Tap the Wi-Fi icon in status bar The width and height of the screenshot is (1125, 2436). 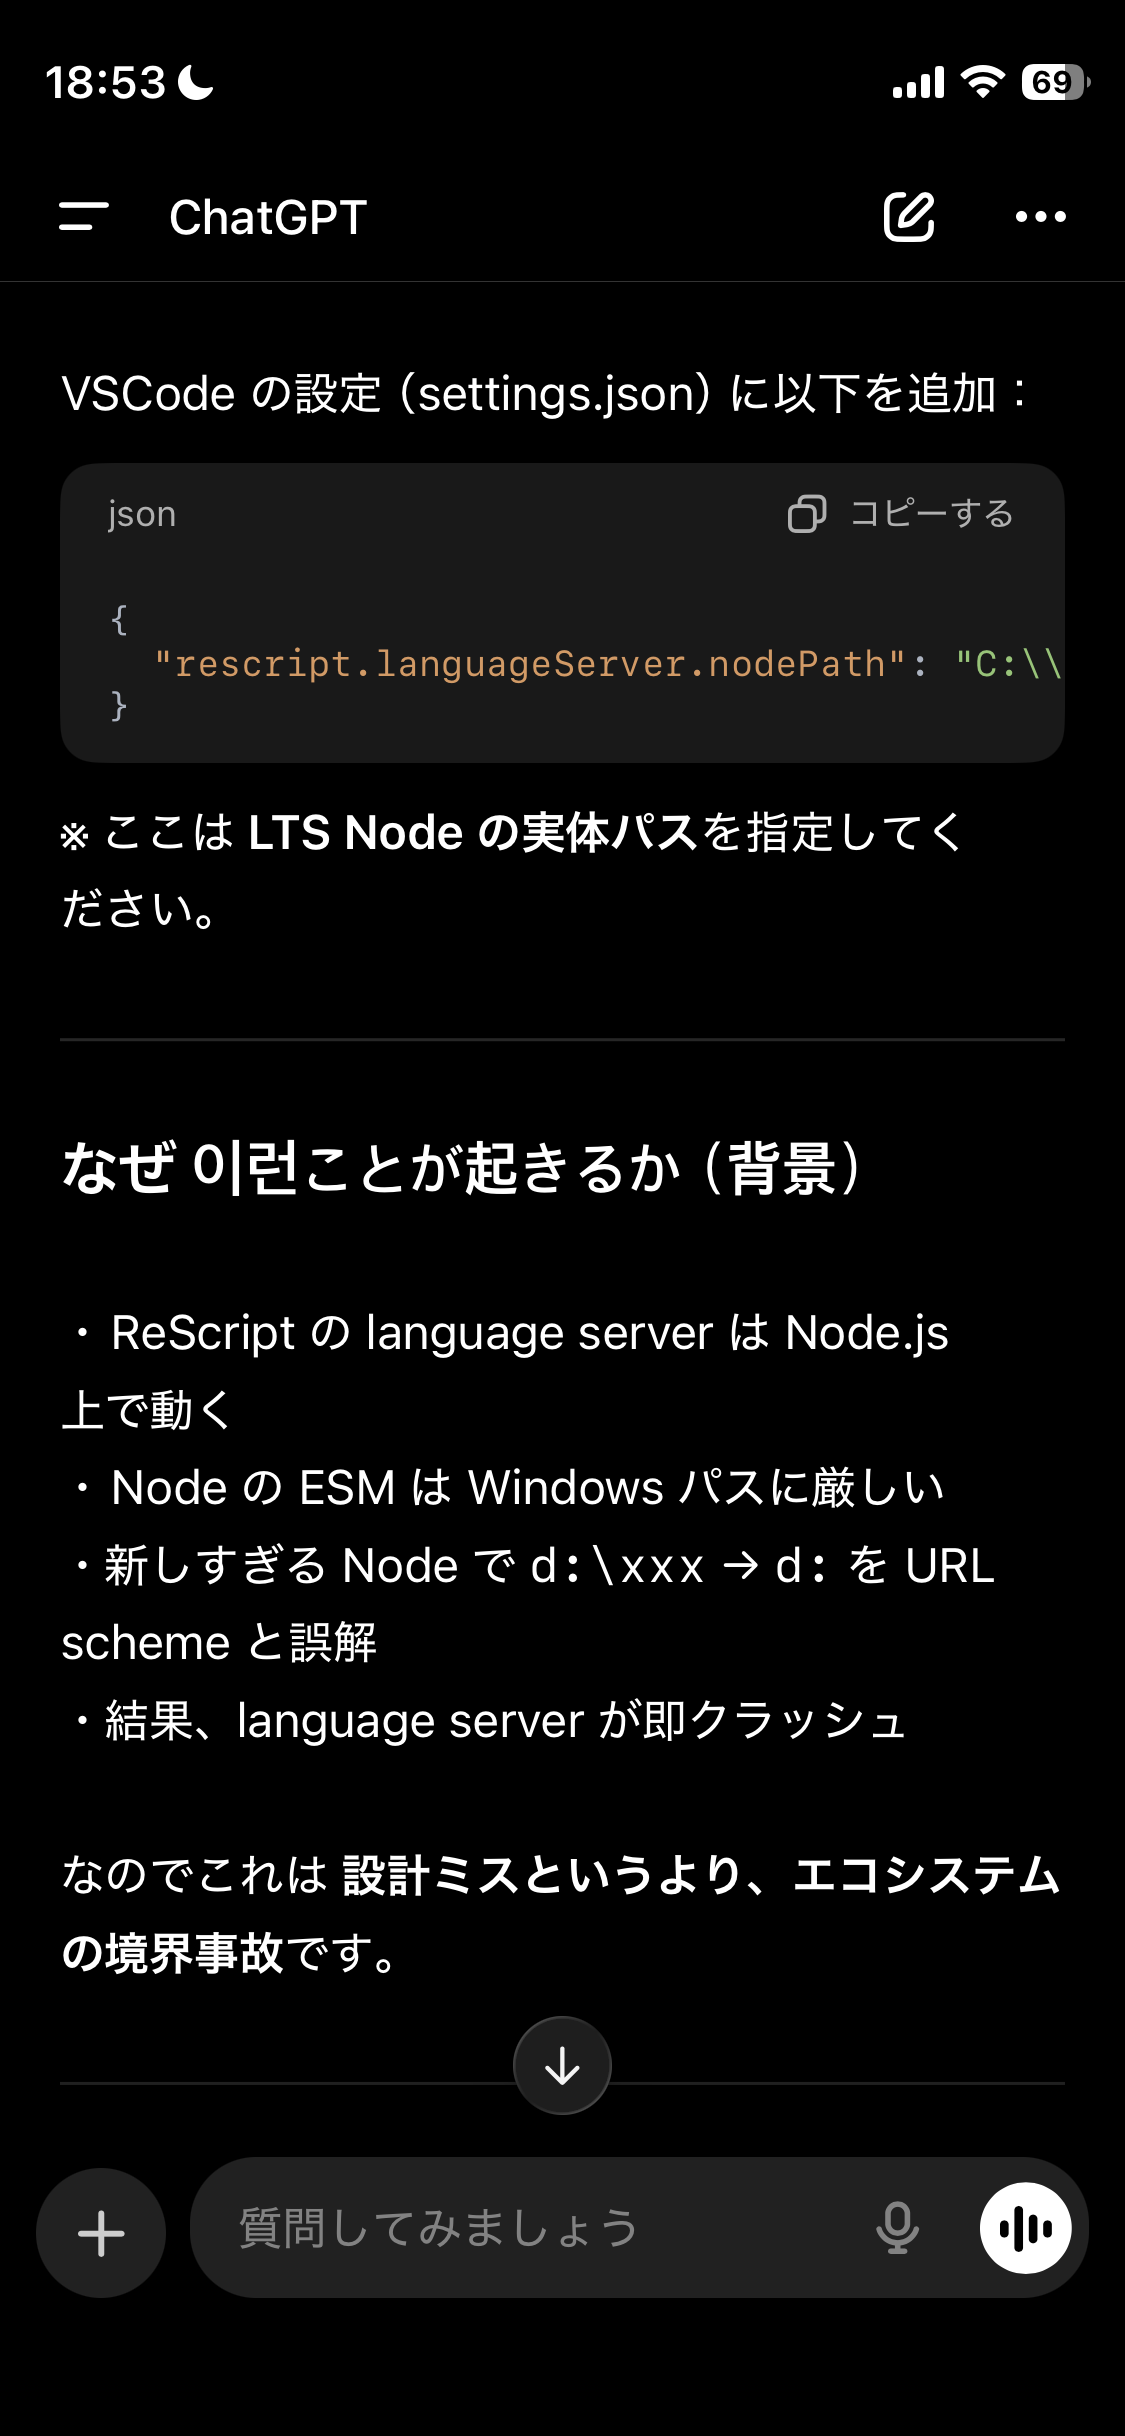click(982, 82)
